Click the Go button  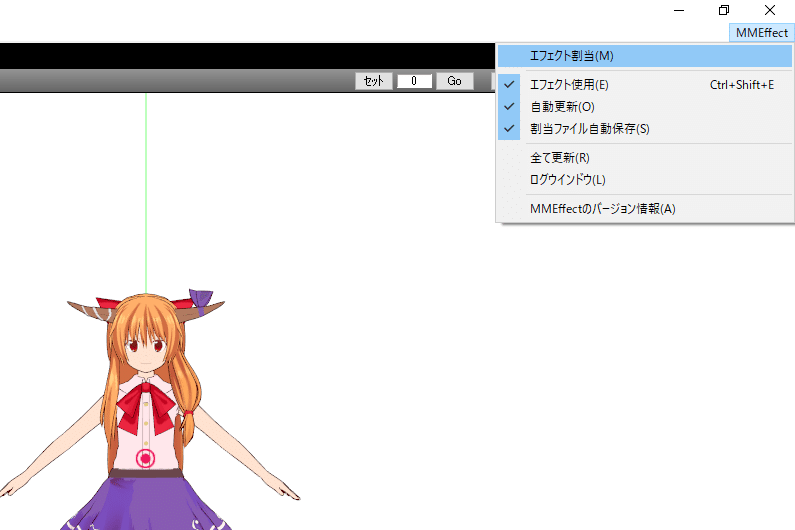coord(455,81)
